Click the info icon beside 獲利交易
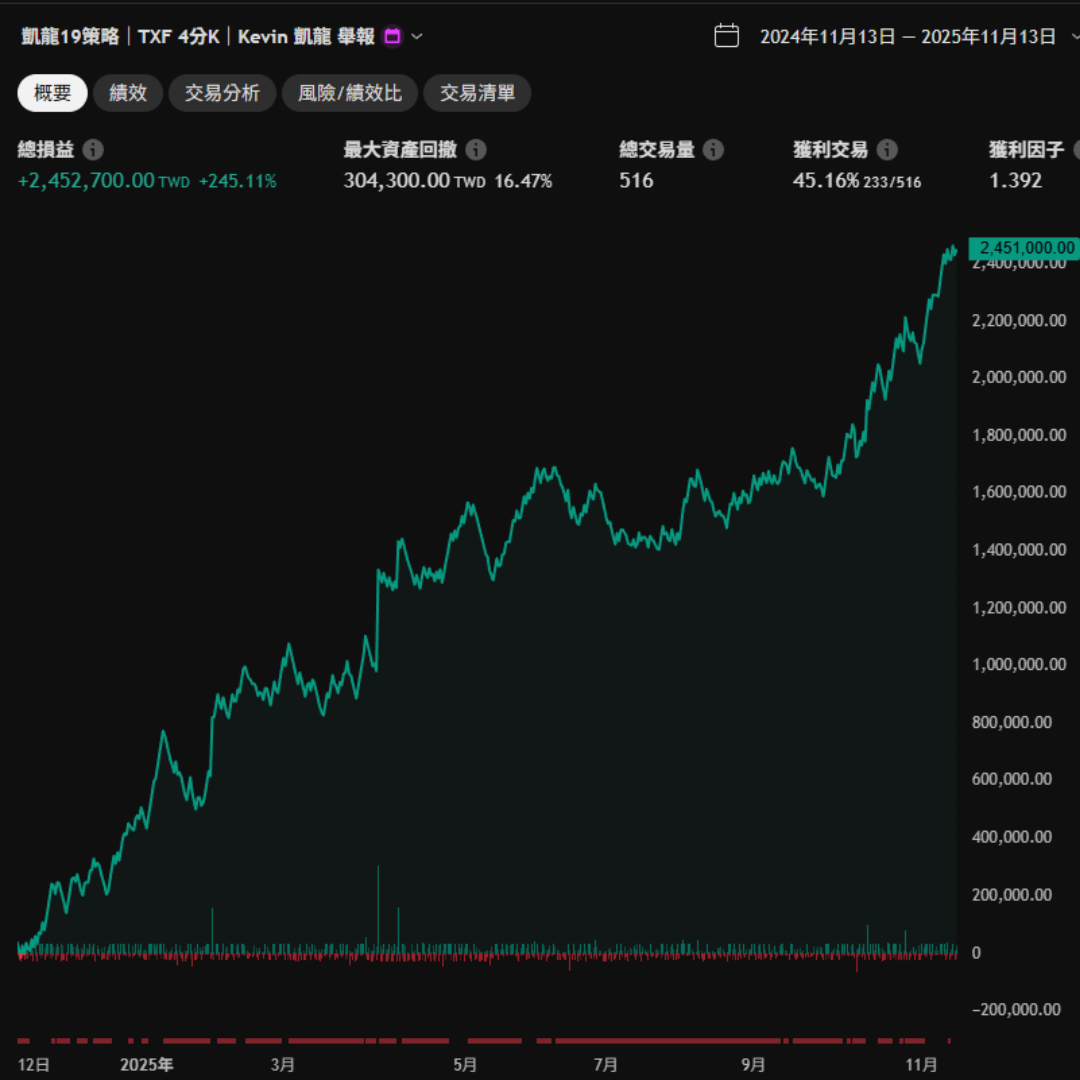1080x1080 pixels. 887,150
